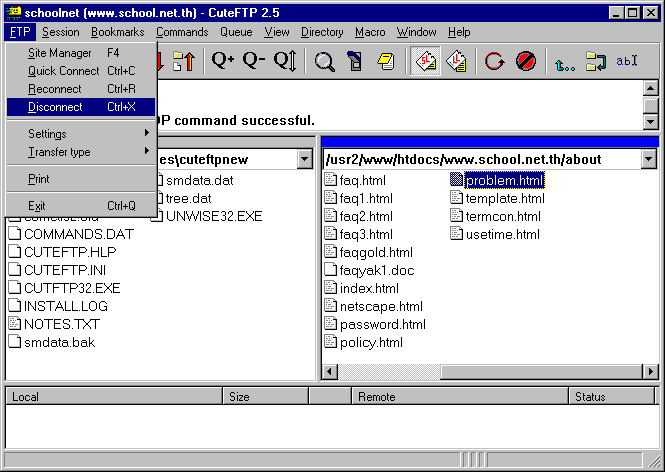Screen dimensions: 665x472
Task: Click the yellow notepad edit icon
Action: coord(386,61)
